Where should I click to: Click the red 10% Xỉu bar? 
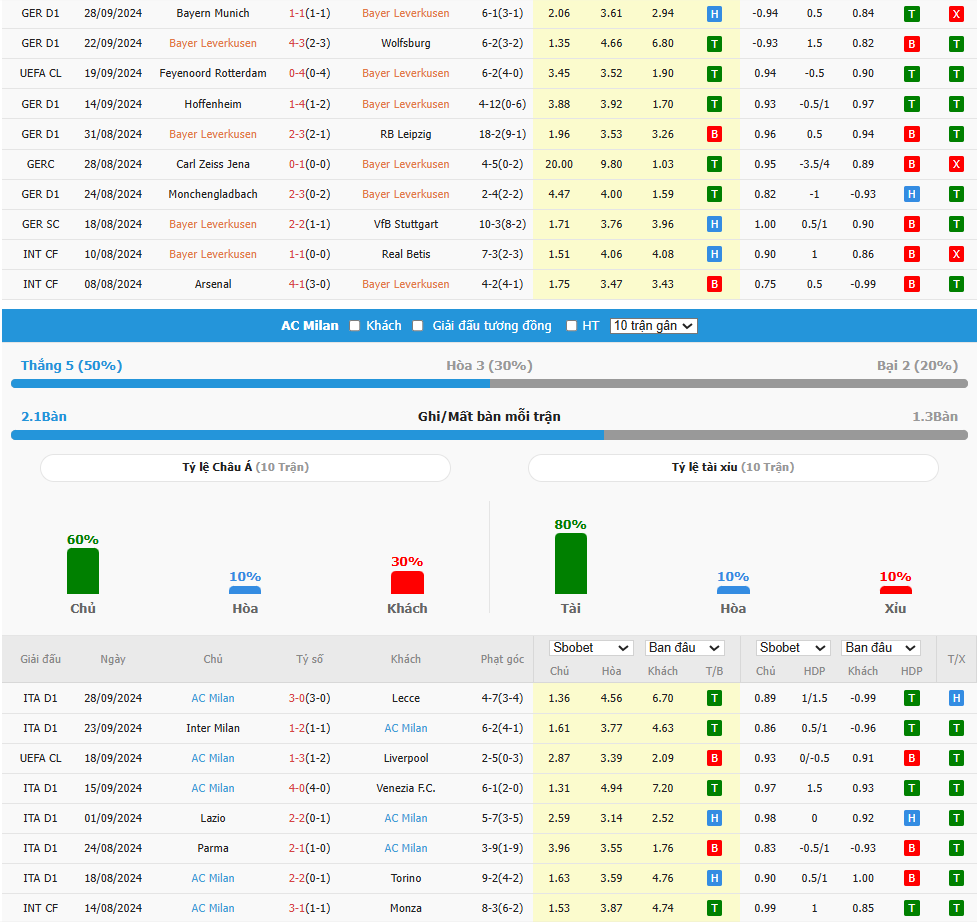(x=895, y=590)
